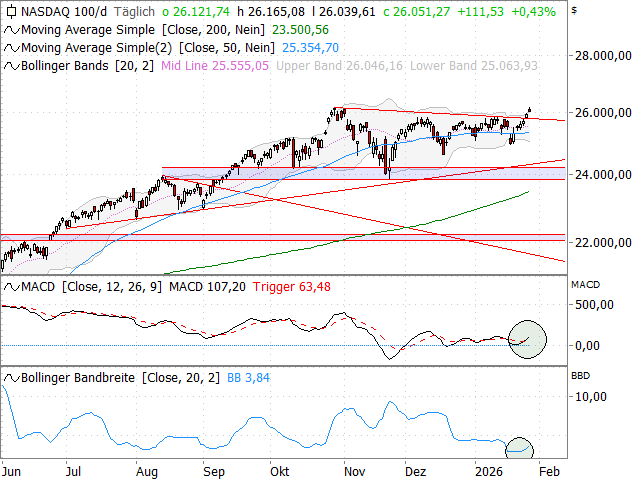Click the circled MACD crossover highlight
Image resolution: width=640 pixels, height=480 pixels.
pos(527,340)
